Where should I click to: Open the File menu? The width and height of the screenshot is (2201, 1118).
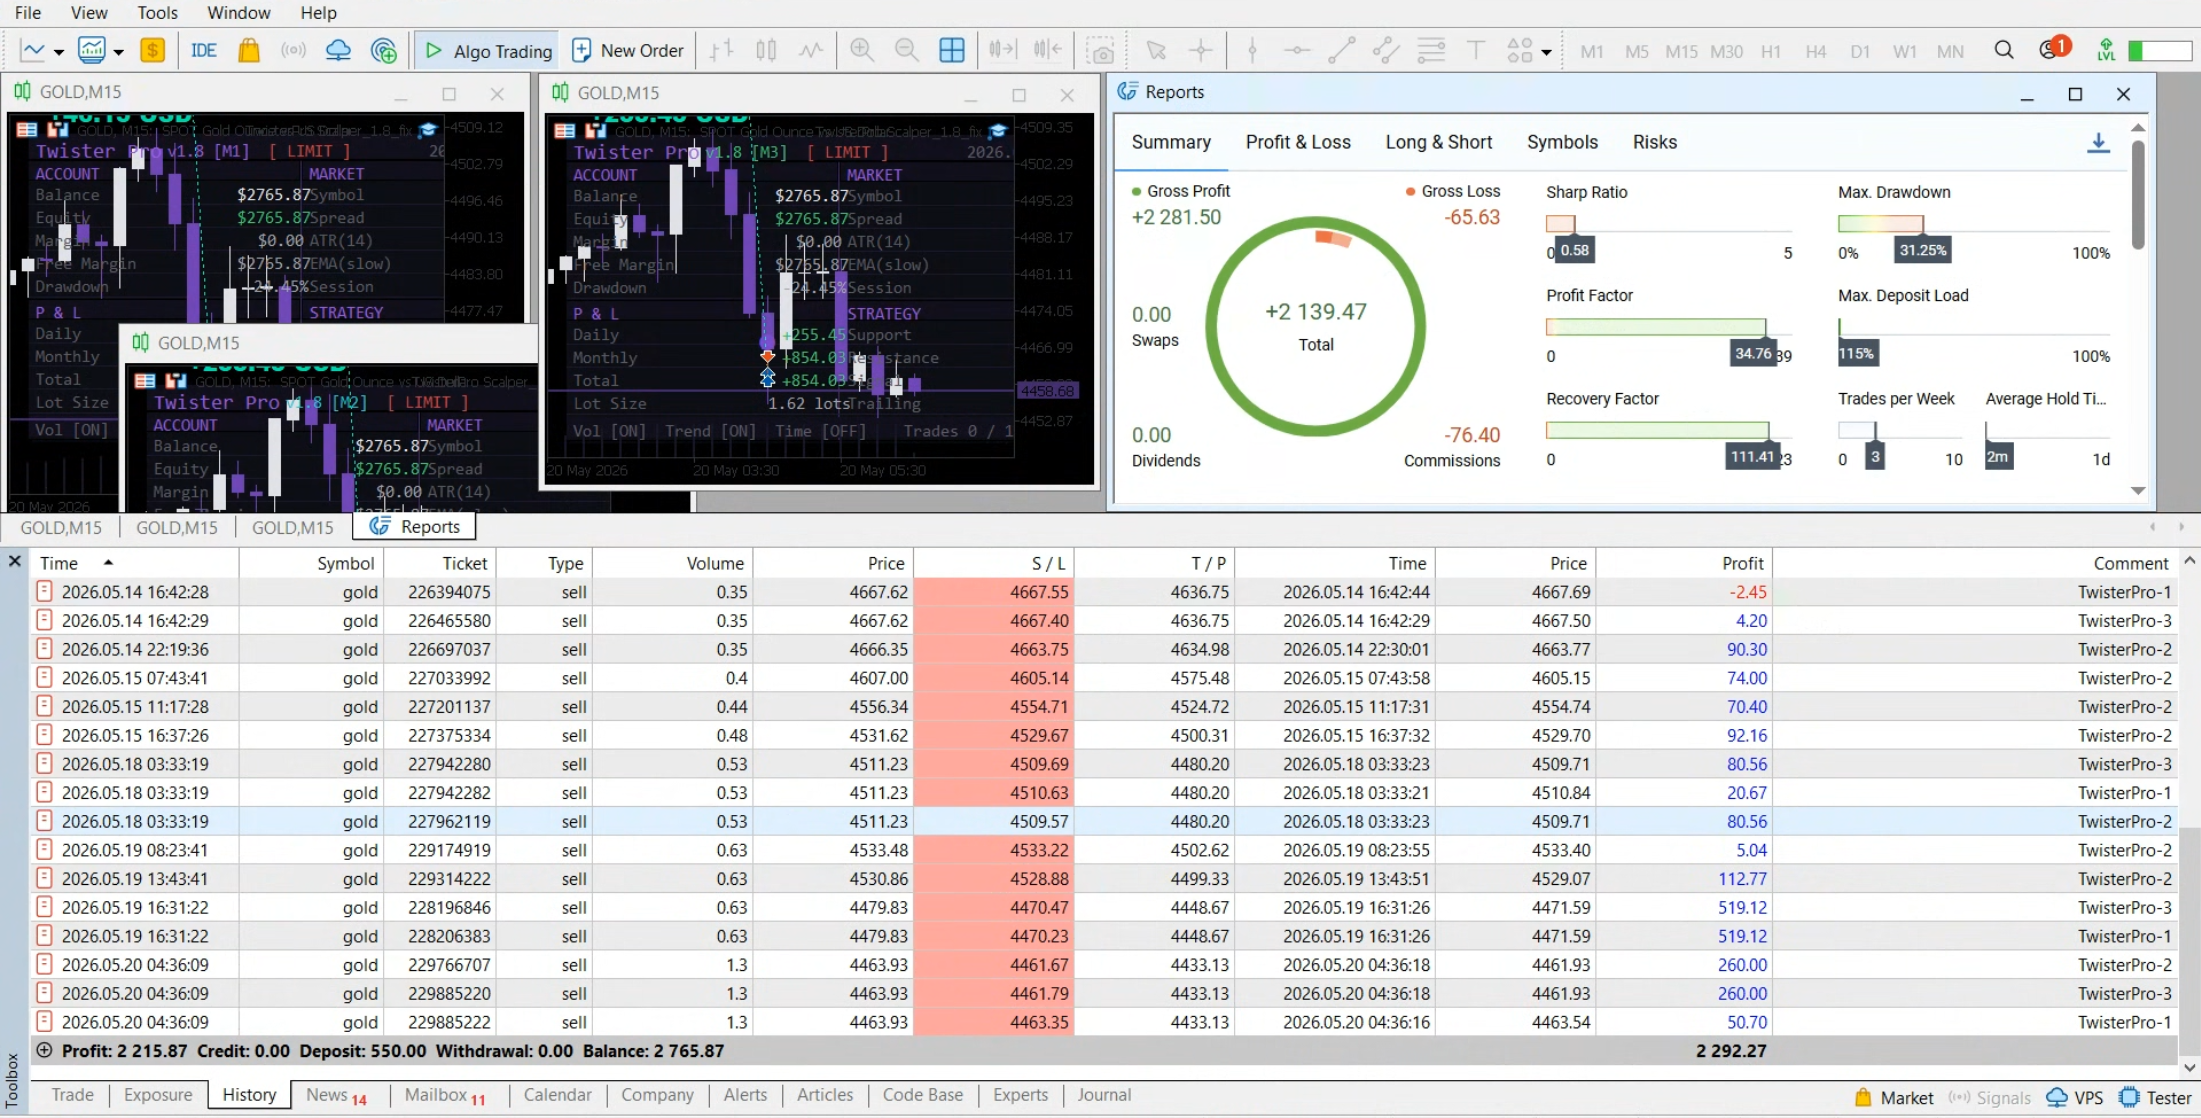click(x=28, y=13)
